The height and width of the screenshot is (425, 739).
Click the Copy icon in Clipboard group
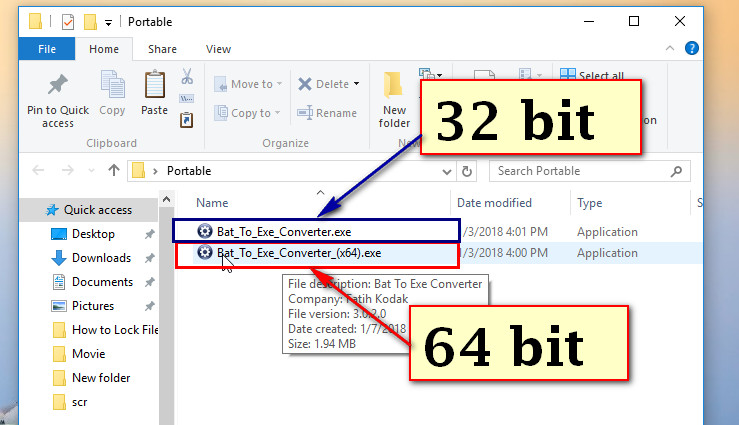pyautogui.click(x=112, y=84)
